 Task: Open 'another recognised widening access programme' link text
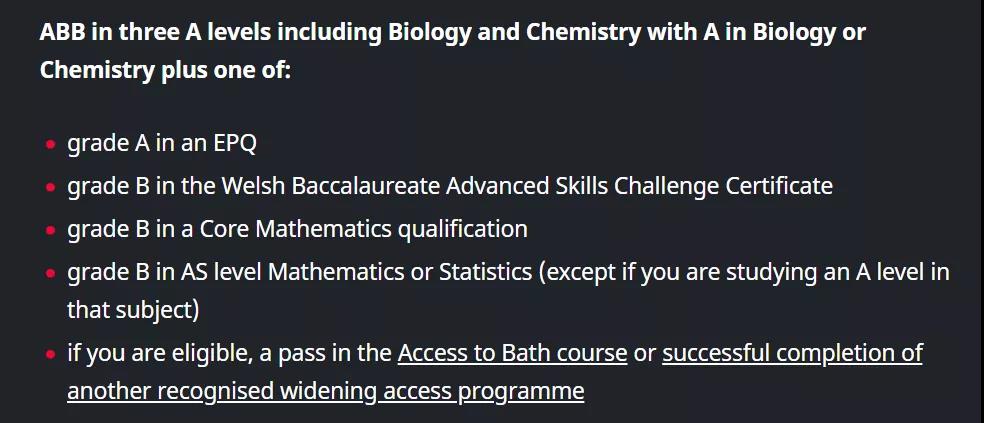click(326, 391)
